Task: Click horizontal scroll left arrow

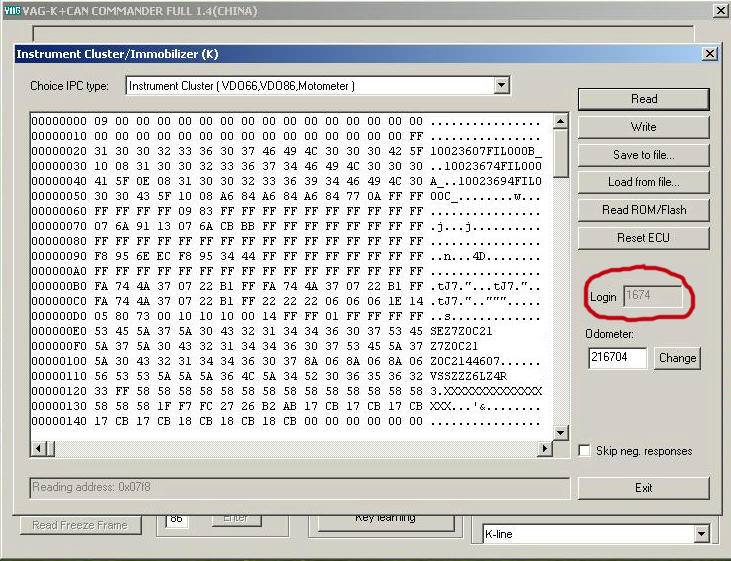Action: 38,449
